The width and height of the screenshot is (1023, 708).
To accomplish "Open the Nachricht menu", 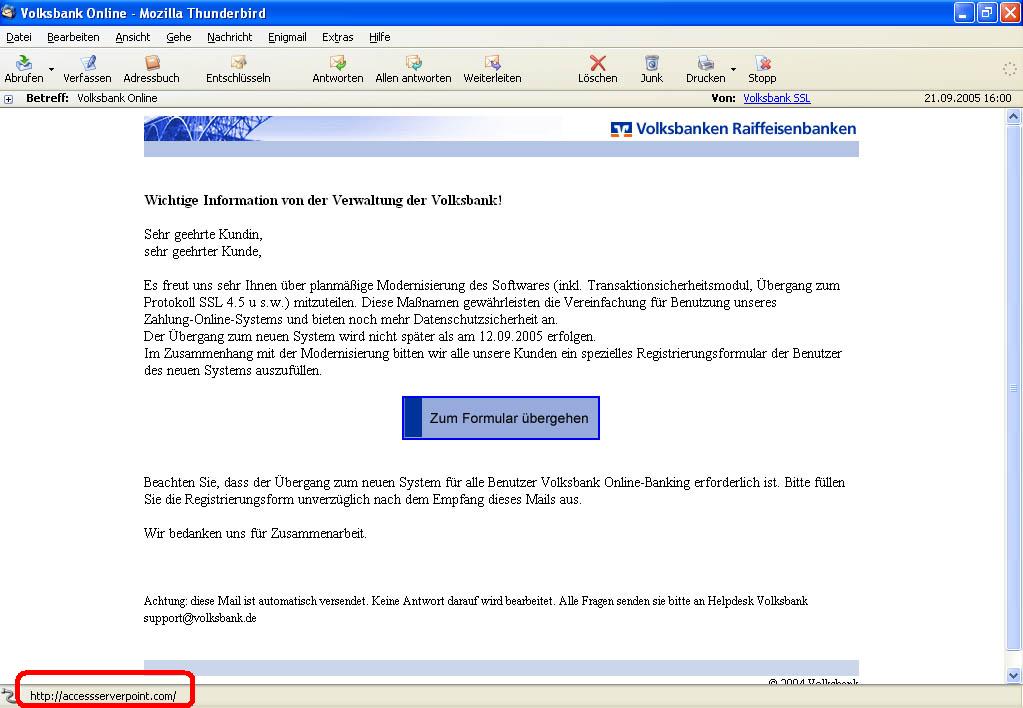I will coord(230,37).
